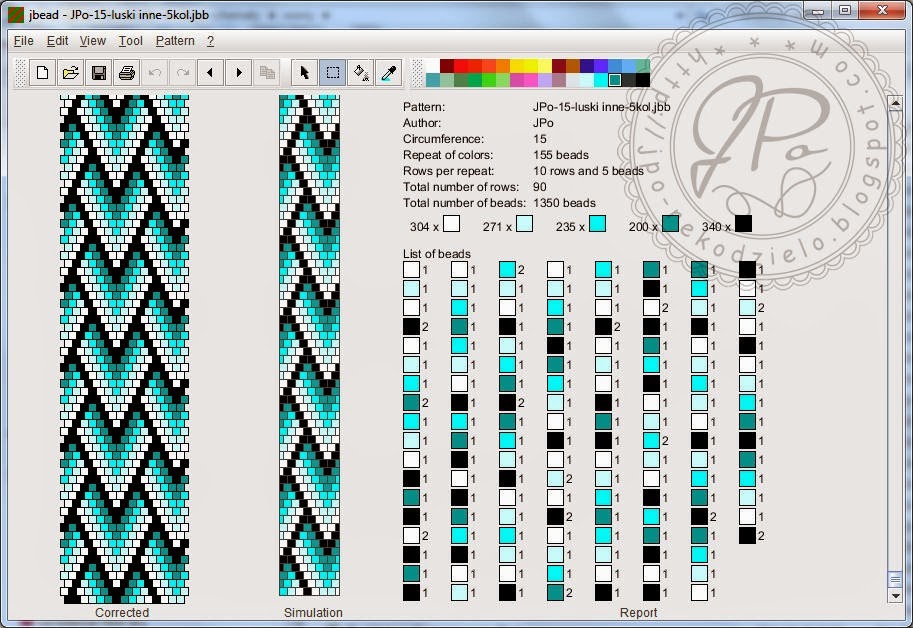The image size is (913, 628).
Task: Expand the View menu
Action: pos(93,41)
